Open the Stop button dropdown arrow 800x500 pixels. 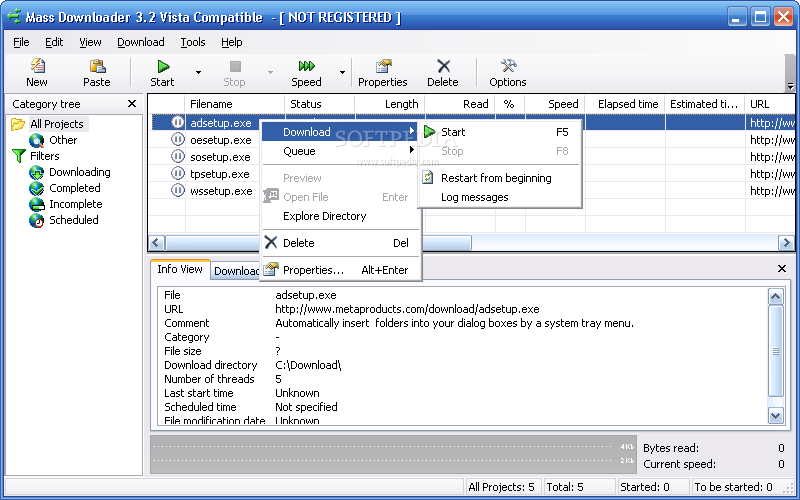[x=270, y=72]
